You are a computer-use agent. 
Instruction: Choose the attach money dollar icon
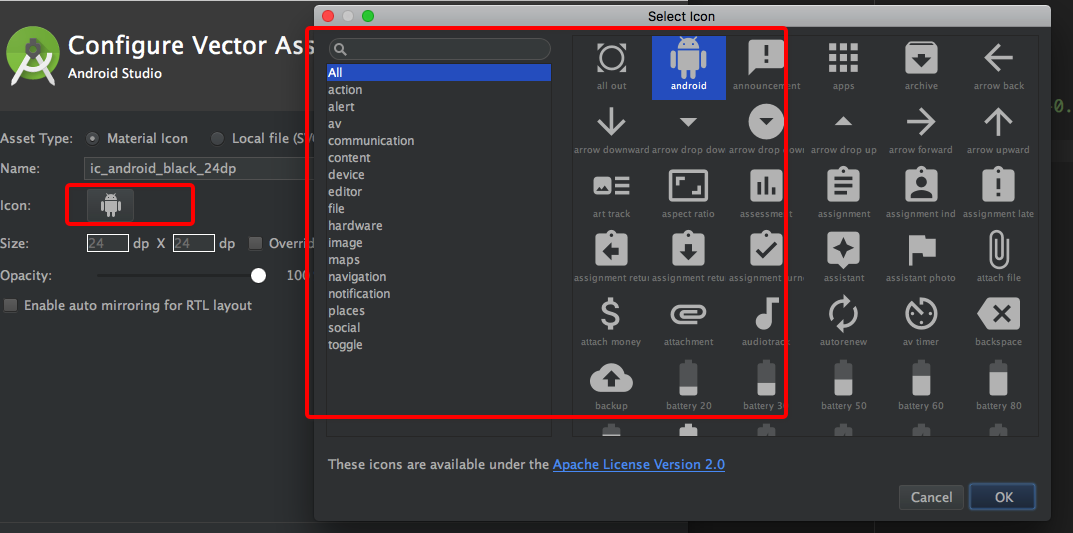pos(611,313)
